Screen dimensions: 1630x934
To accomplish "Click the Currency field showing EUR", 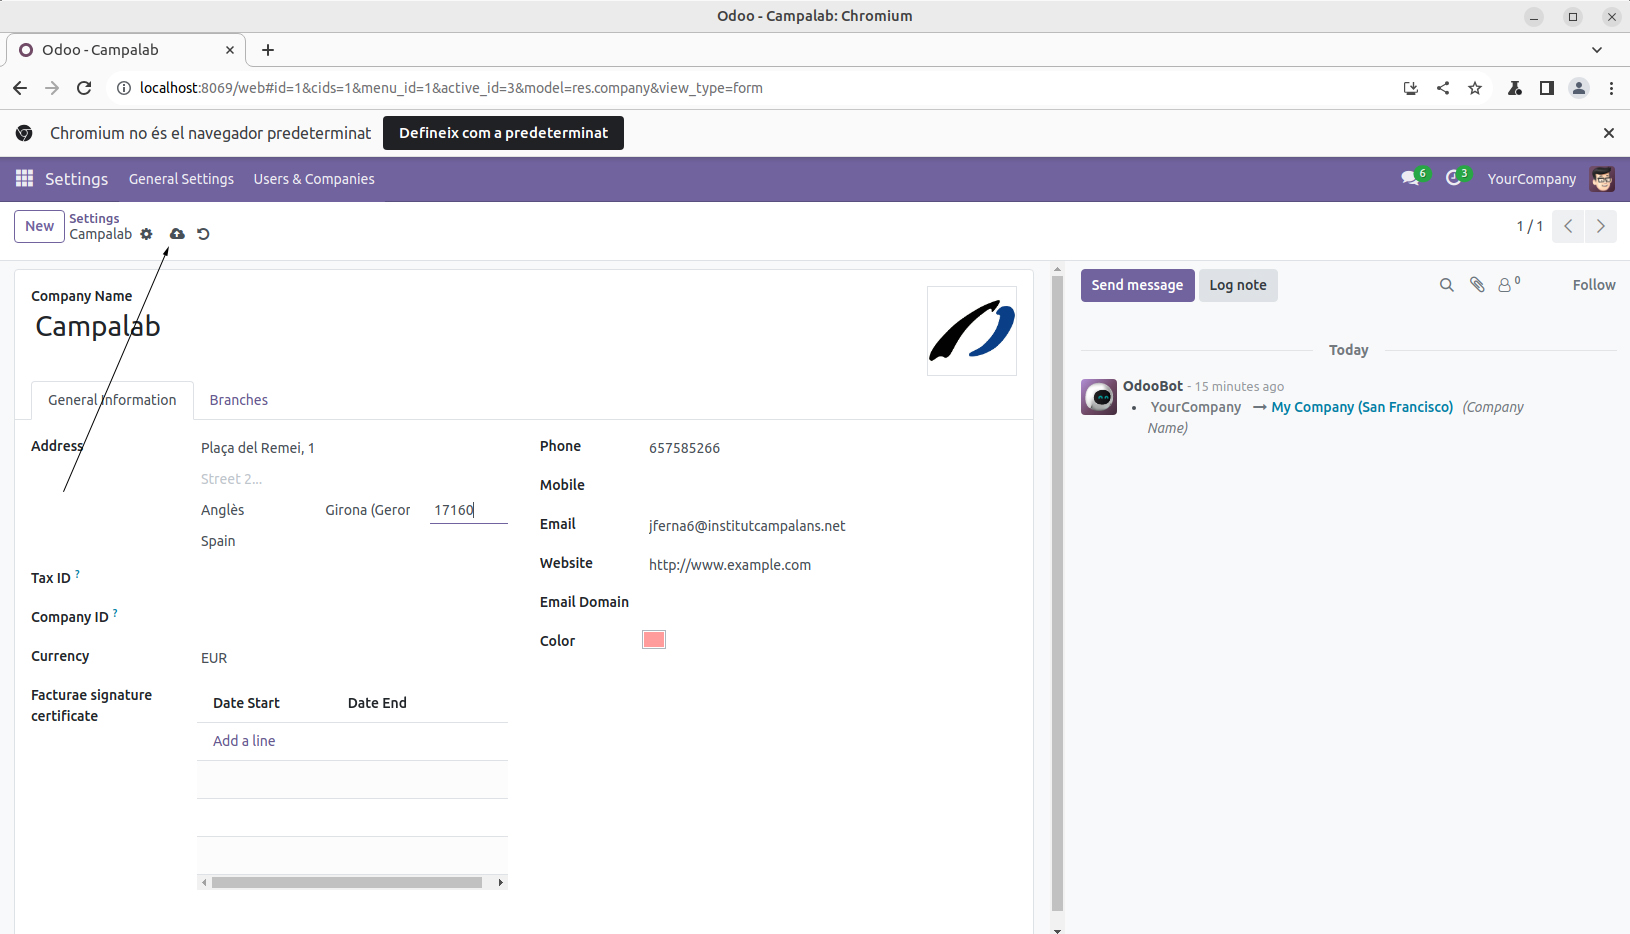I will (x=214, y=658).
